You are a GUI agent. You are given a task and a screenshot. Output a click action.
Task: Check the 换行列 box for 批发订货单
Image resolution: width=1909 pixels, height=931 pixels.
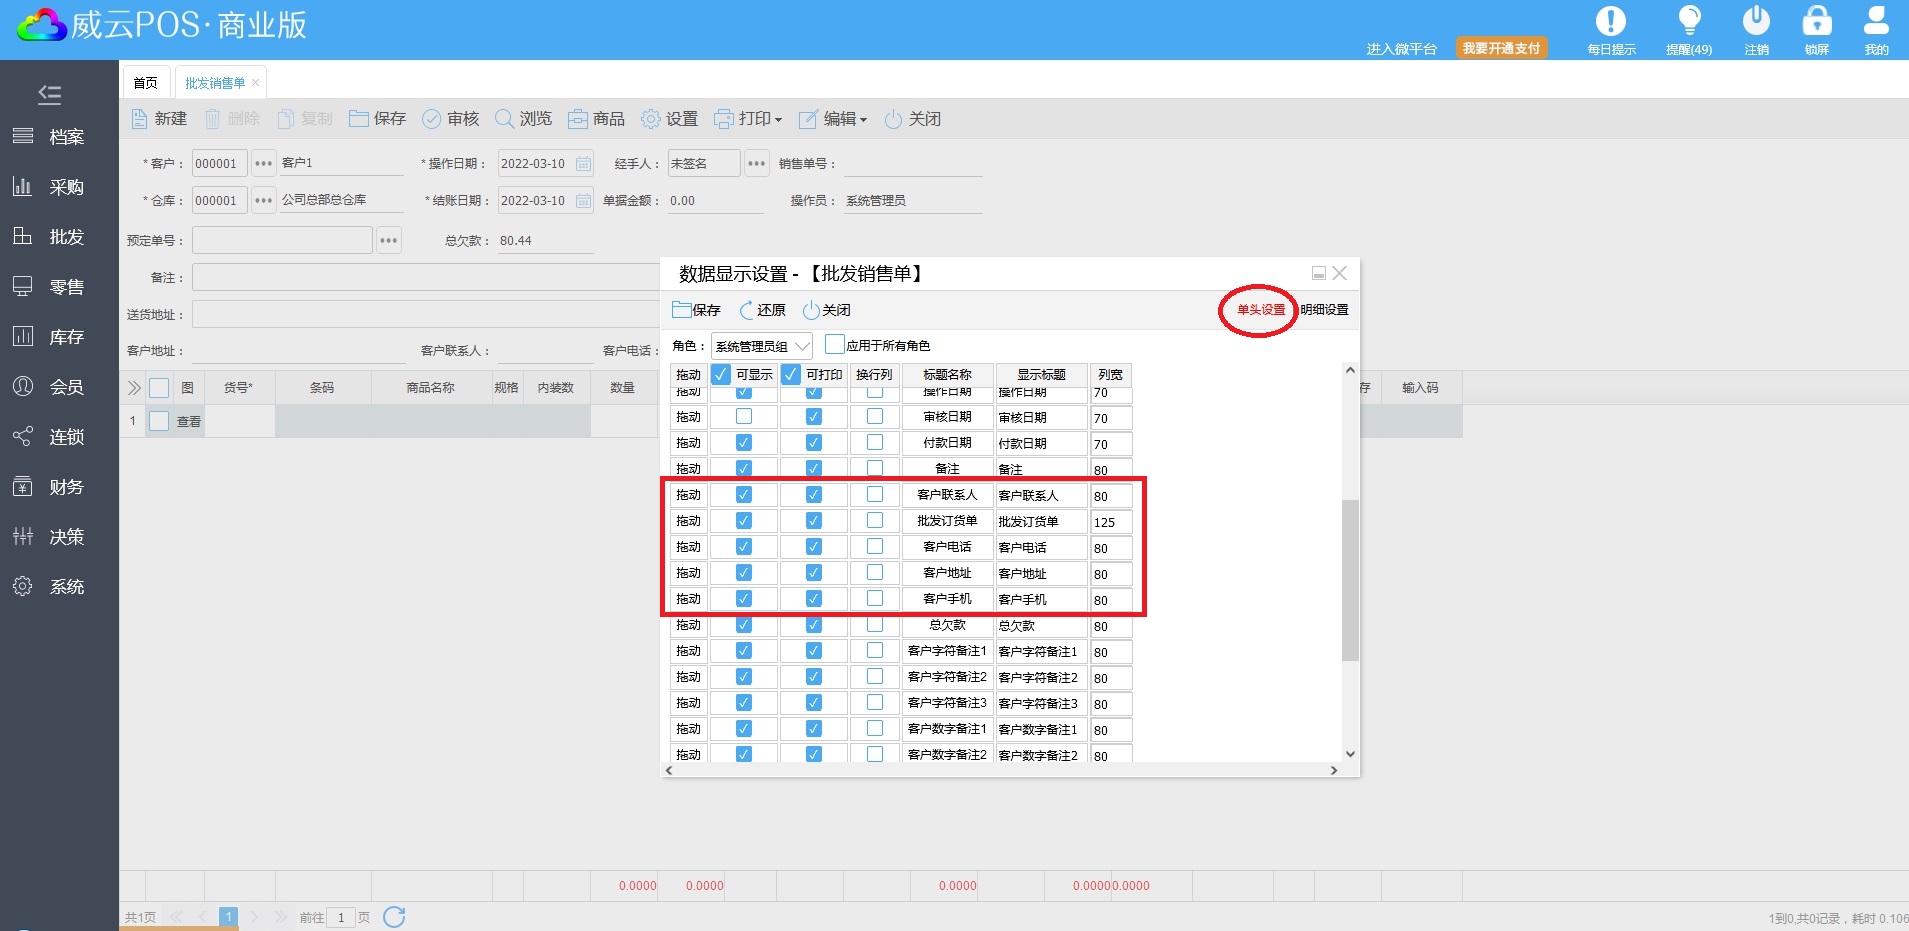pyautogui.click(x=875, y=521)
